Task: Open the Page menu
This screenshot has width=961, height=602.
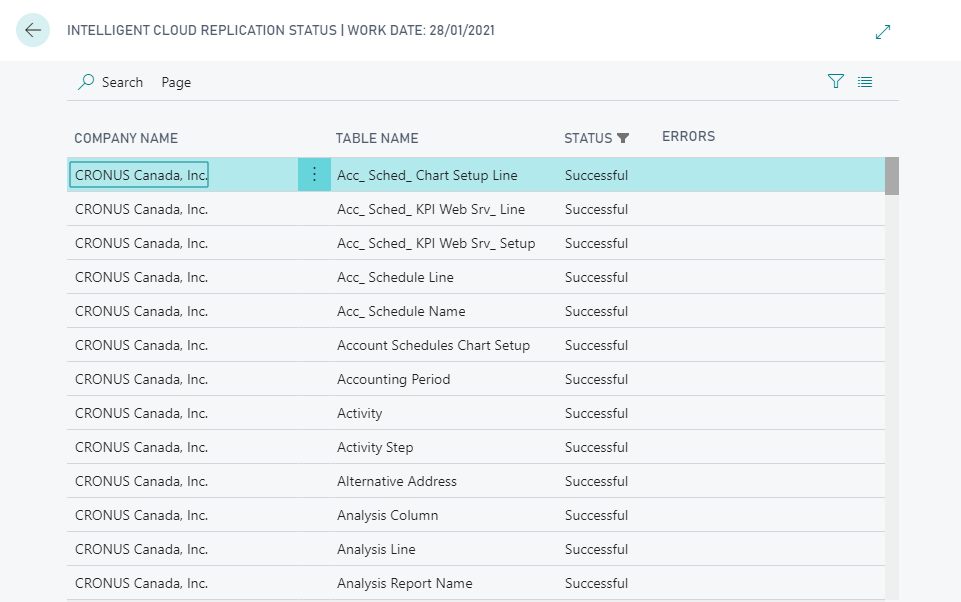Action: (176, 82)
